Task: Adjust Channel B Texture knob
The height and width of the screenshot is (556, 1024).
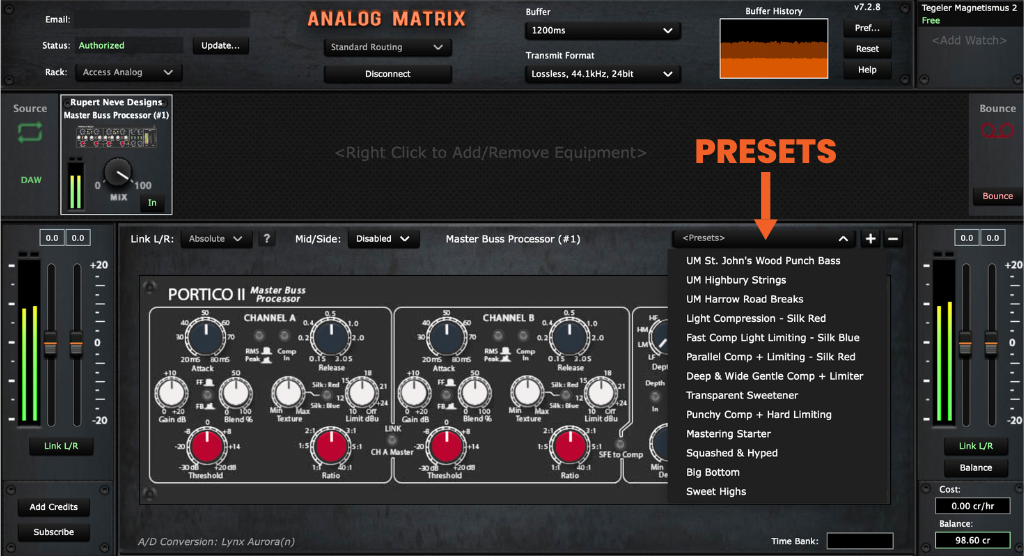Action: tap(527, 393)
